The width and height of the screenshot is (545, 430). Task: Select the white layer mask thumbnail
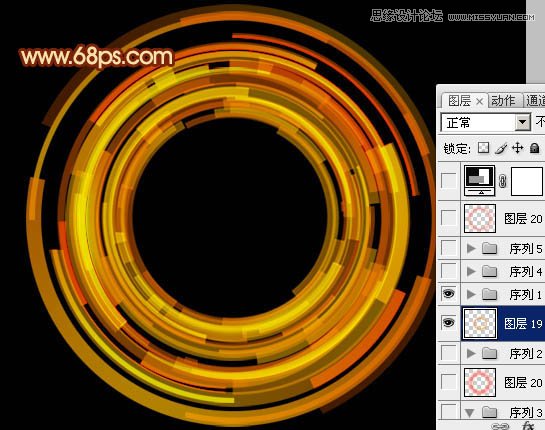[x=527, y=181]
